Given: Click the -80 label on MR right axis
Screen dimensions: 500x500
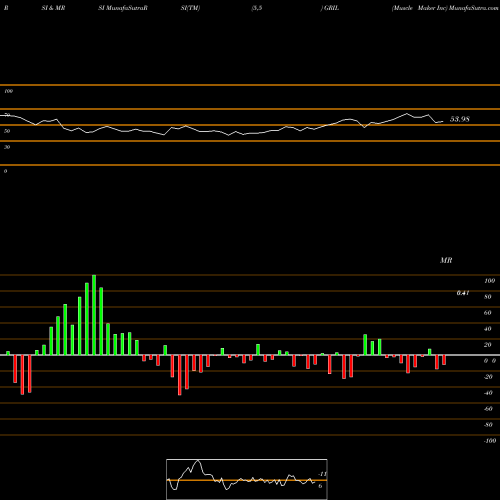Looking at the screenshot, I should point(488,425).
